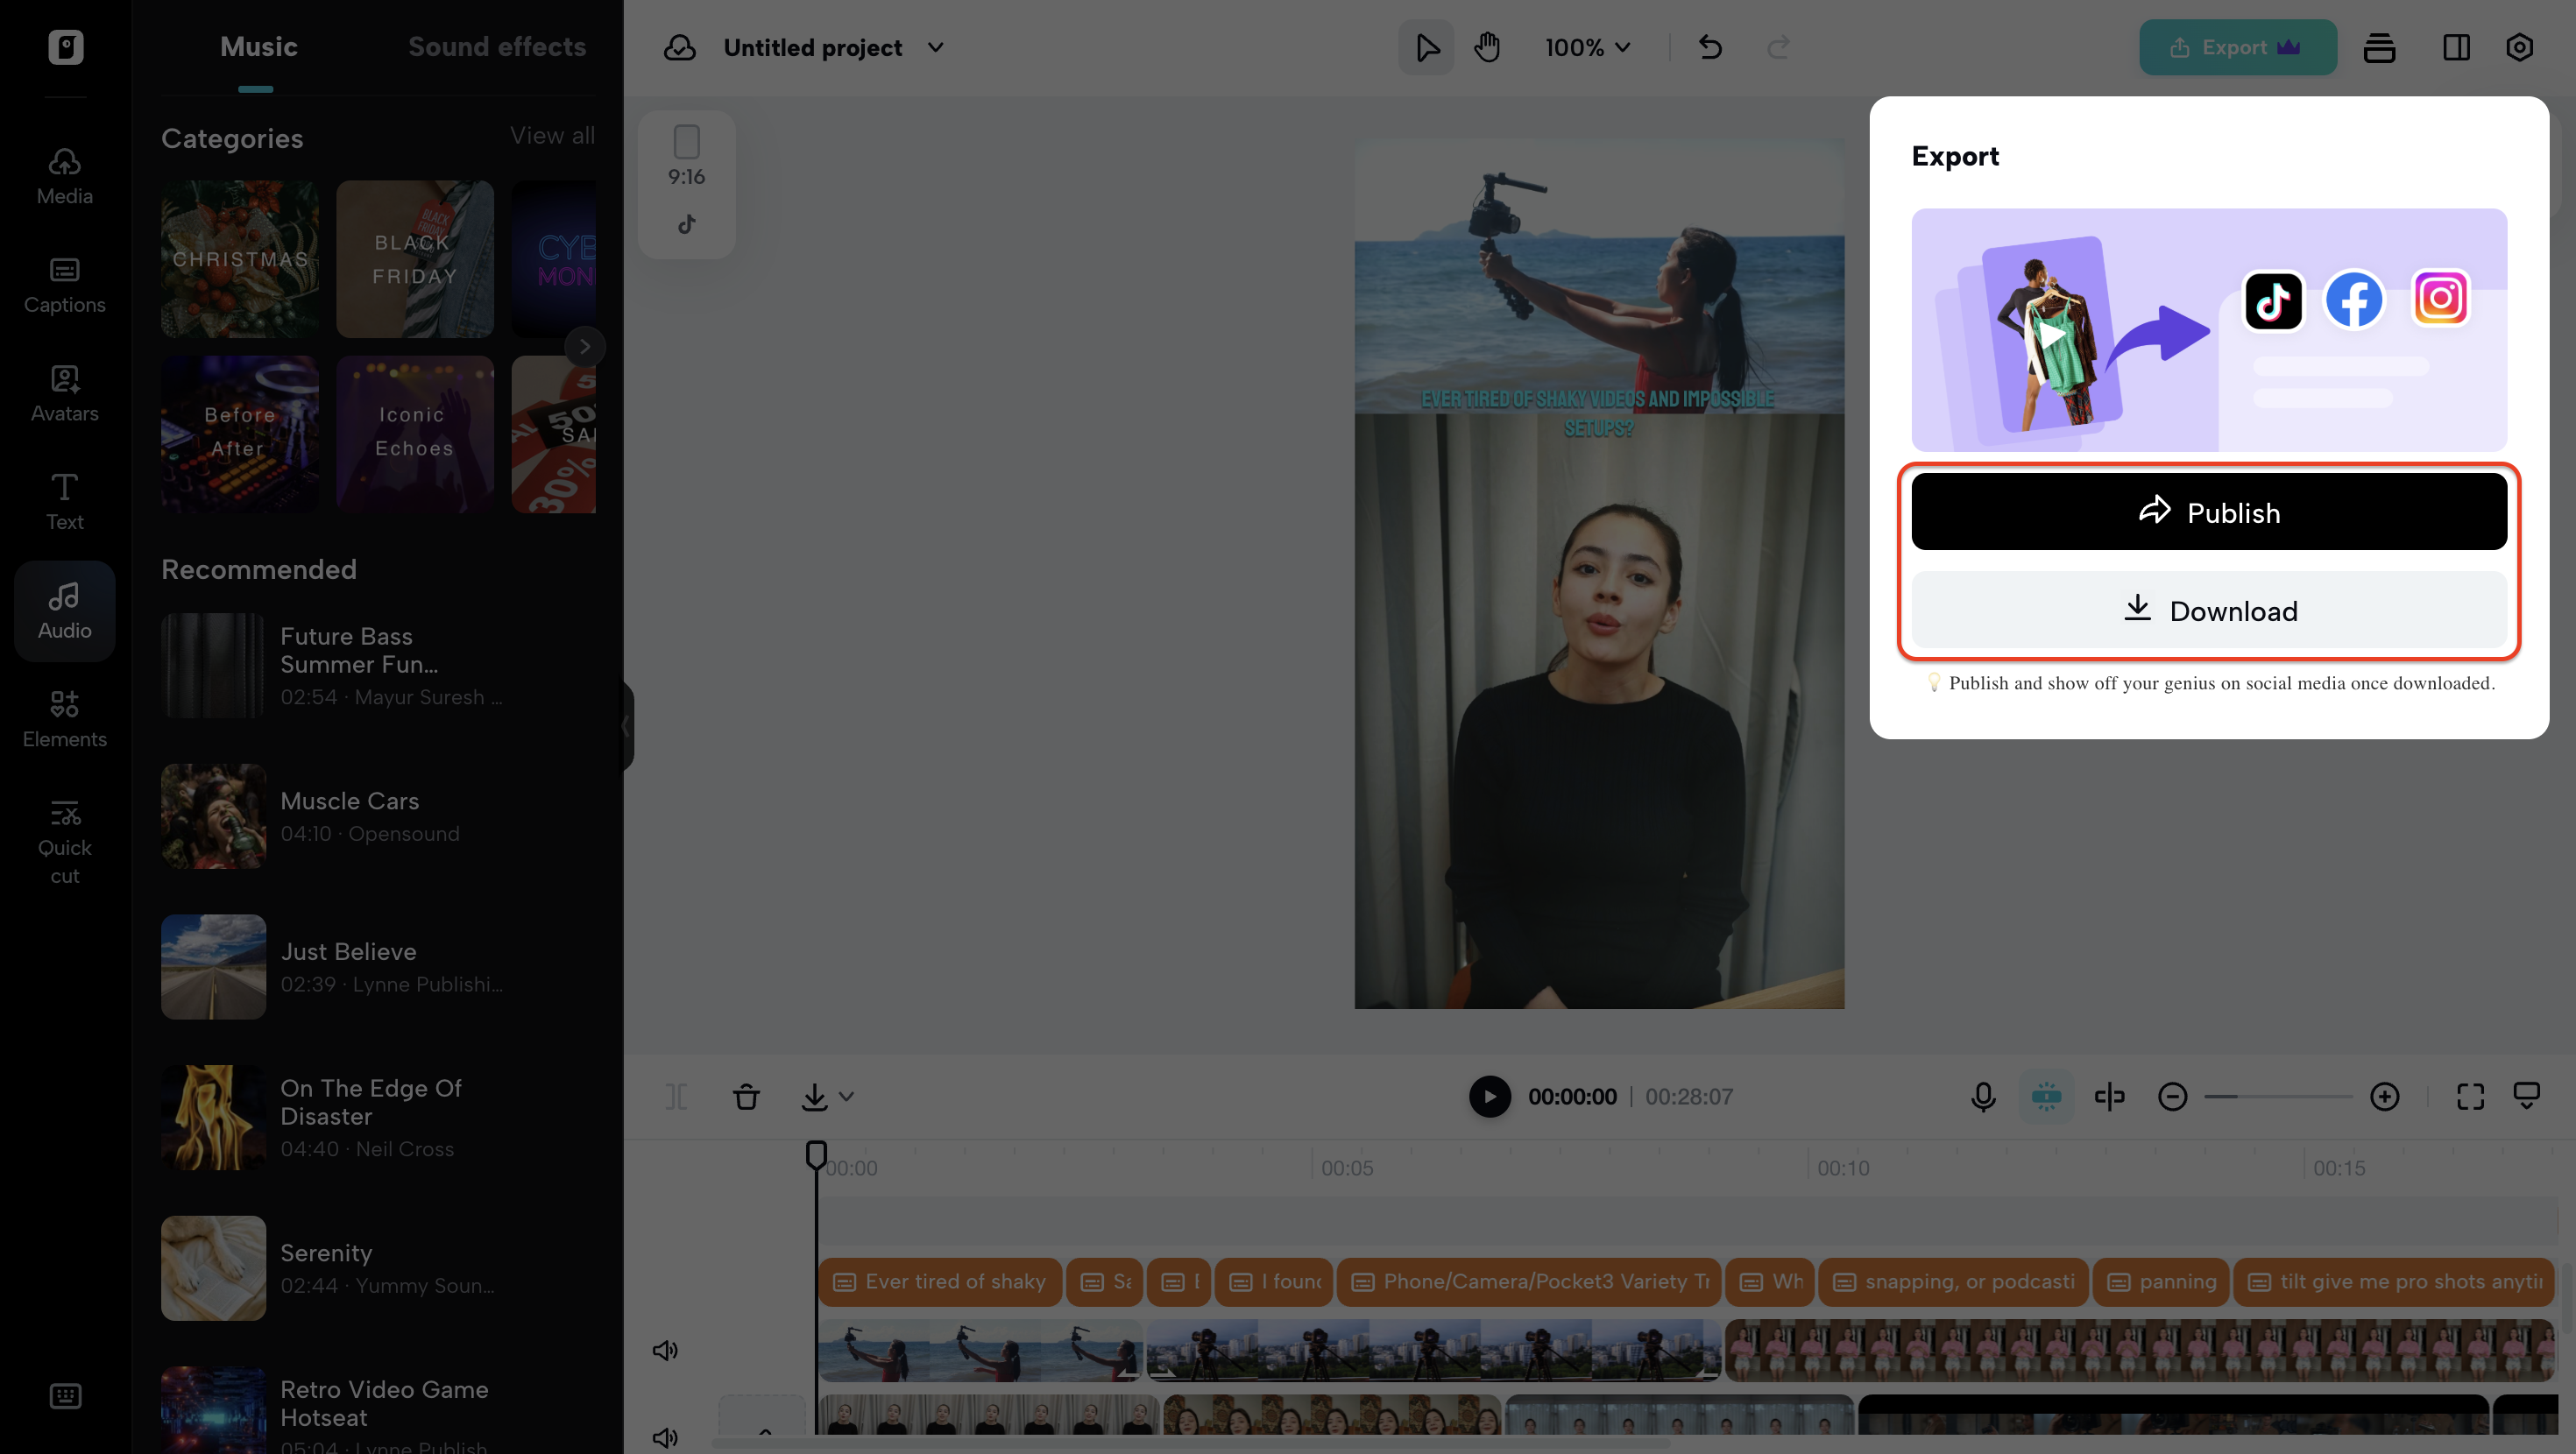Image resolution: width=2576 pixels, height=1454 pixels.
Task: Click the Download button
Action: (x=2208, y=611)
